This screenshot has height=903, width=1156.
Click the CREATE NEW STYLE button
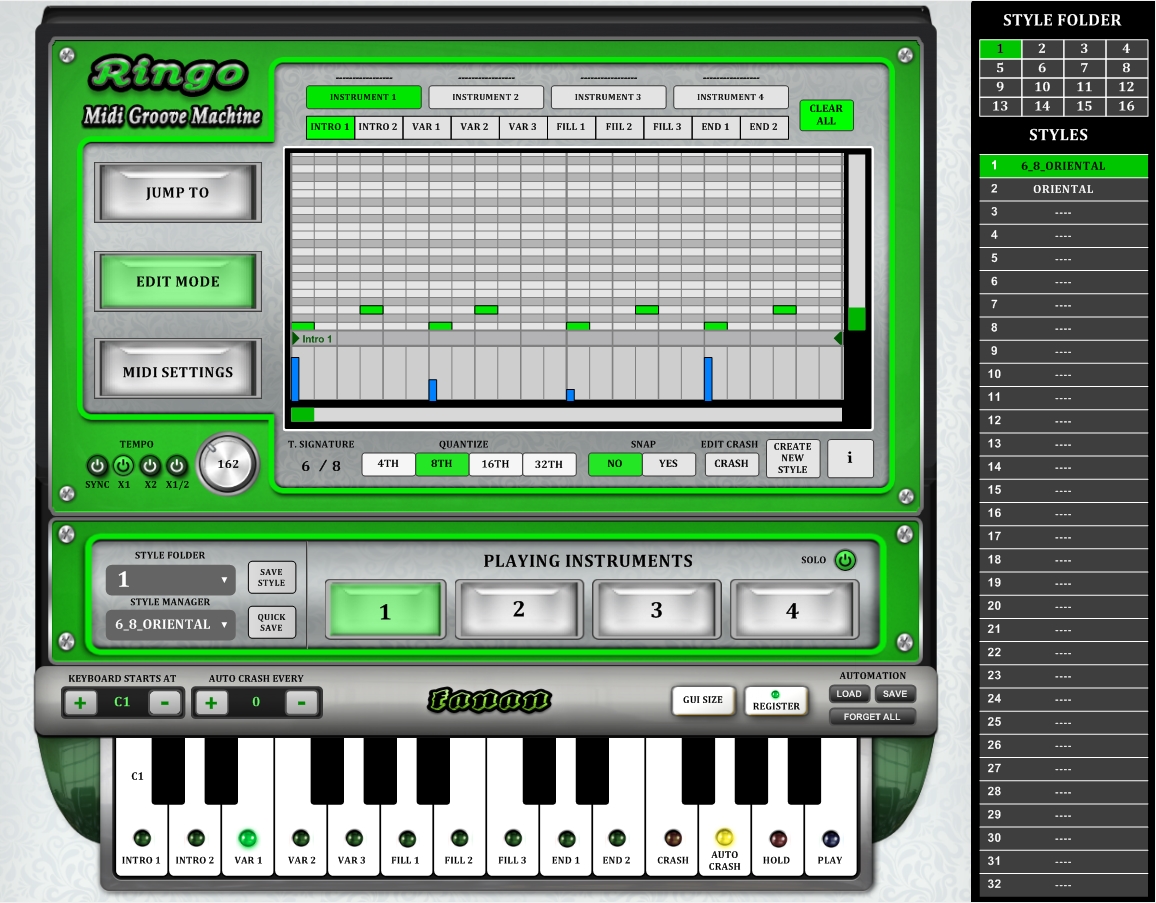pyautogui.click(x=792, y=458)
